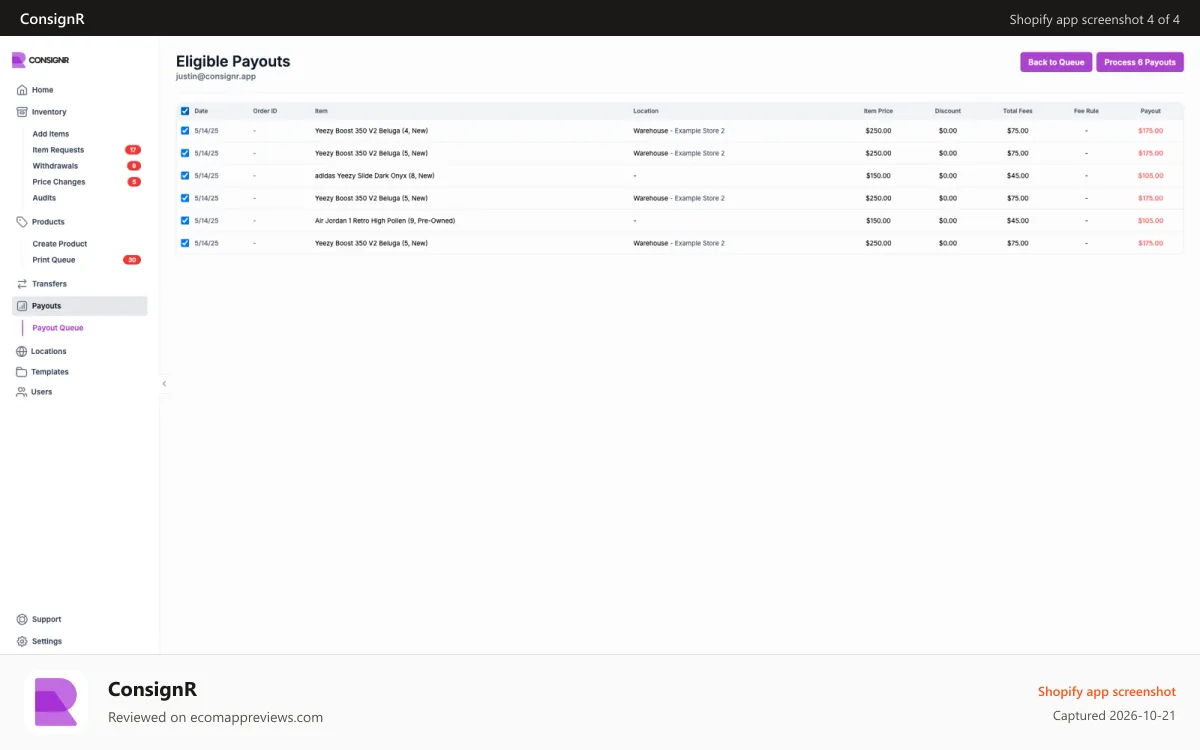Image resolution: width=1200 pixels, height=750 pixels.
Task: Uncheck the Air Jordan 1 Retro row checkbox
Action: click(x=185, y=220)
